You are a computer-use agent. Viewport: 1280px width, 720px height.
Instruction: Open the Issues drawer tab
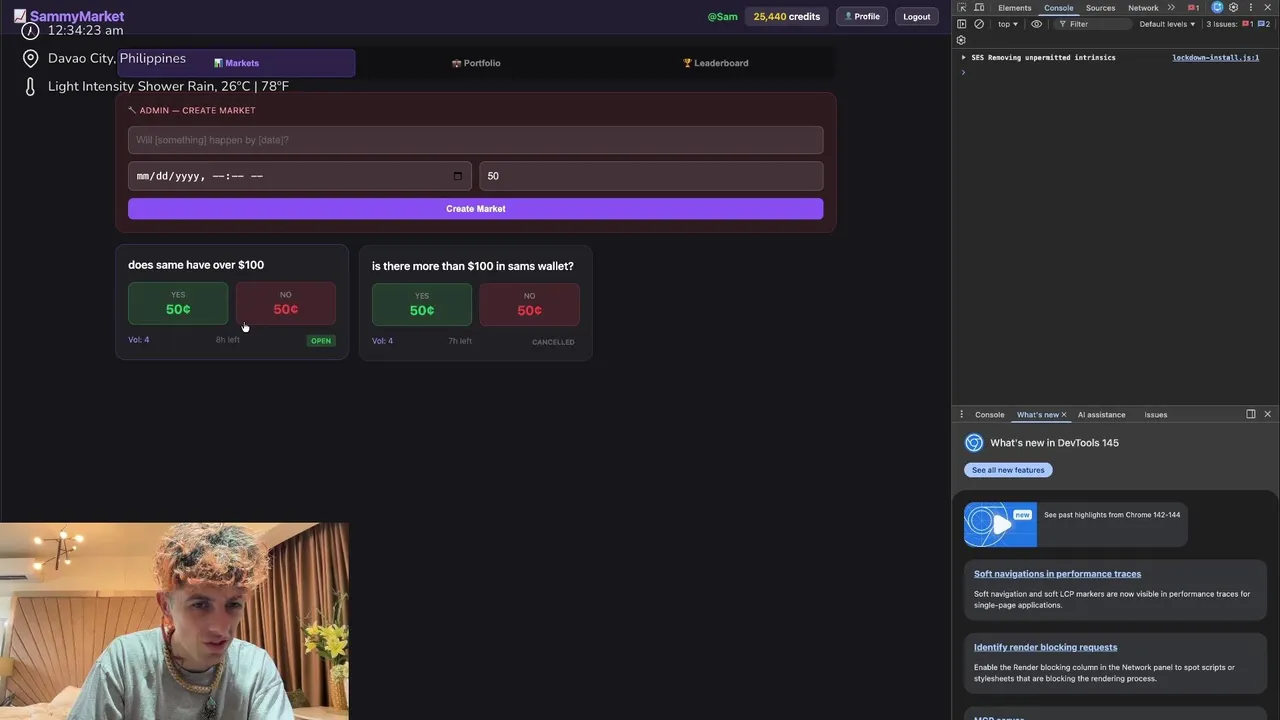[x=1155, y=414]
